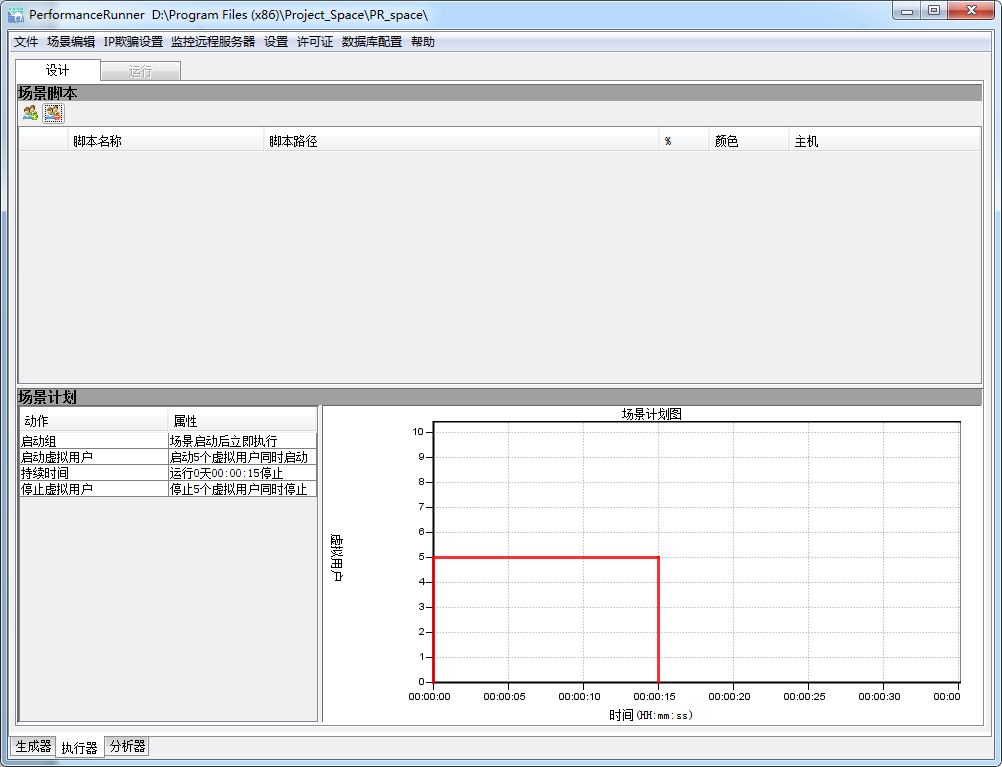The image size is (1002, 767).
Task: Switch to the 设计 tab
Action: coord(58,71)
